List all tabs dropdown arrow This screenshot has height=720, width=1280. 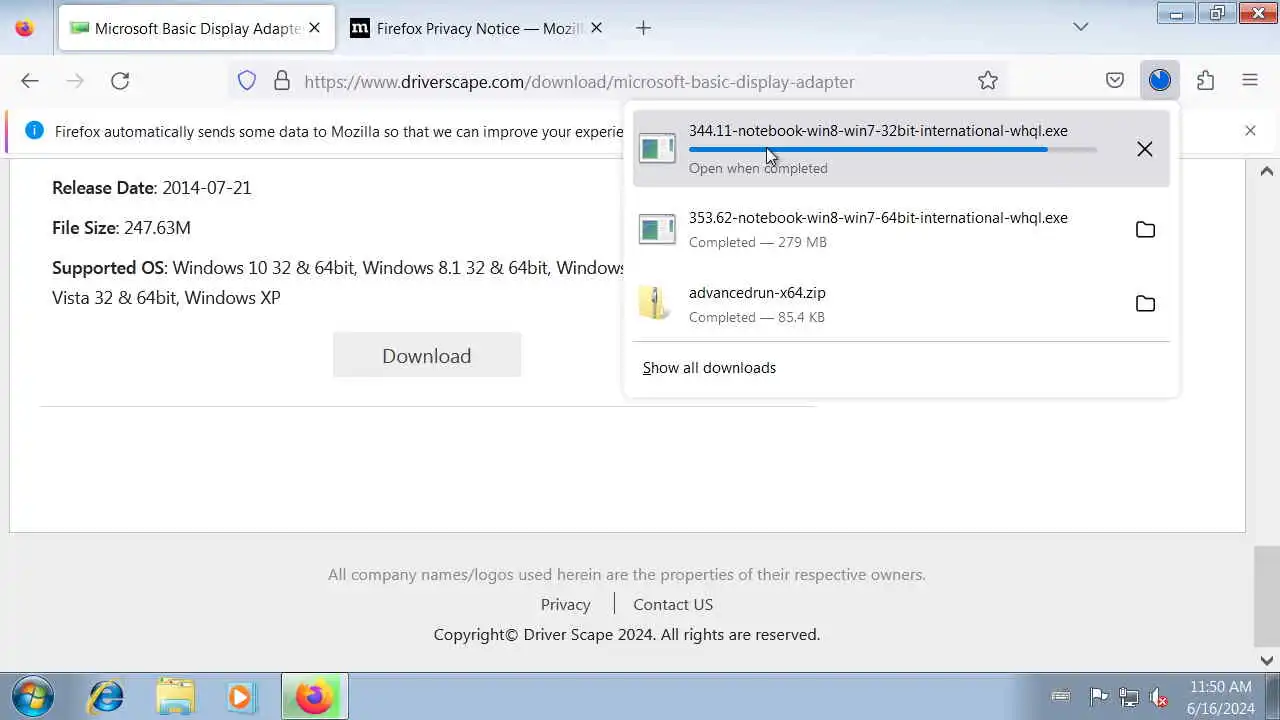pos(1081,27)
